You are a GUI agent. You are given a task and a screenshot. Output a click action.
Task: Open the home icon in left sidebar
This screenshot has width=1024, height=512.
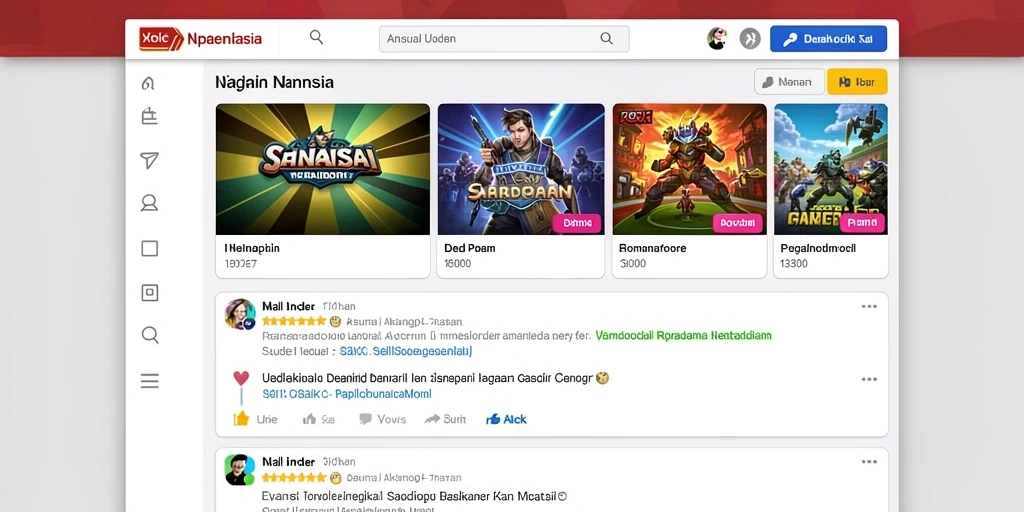(148, 83)
